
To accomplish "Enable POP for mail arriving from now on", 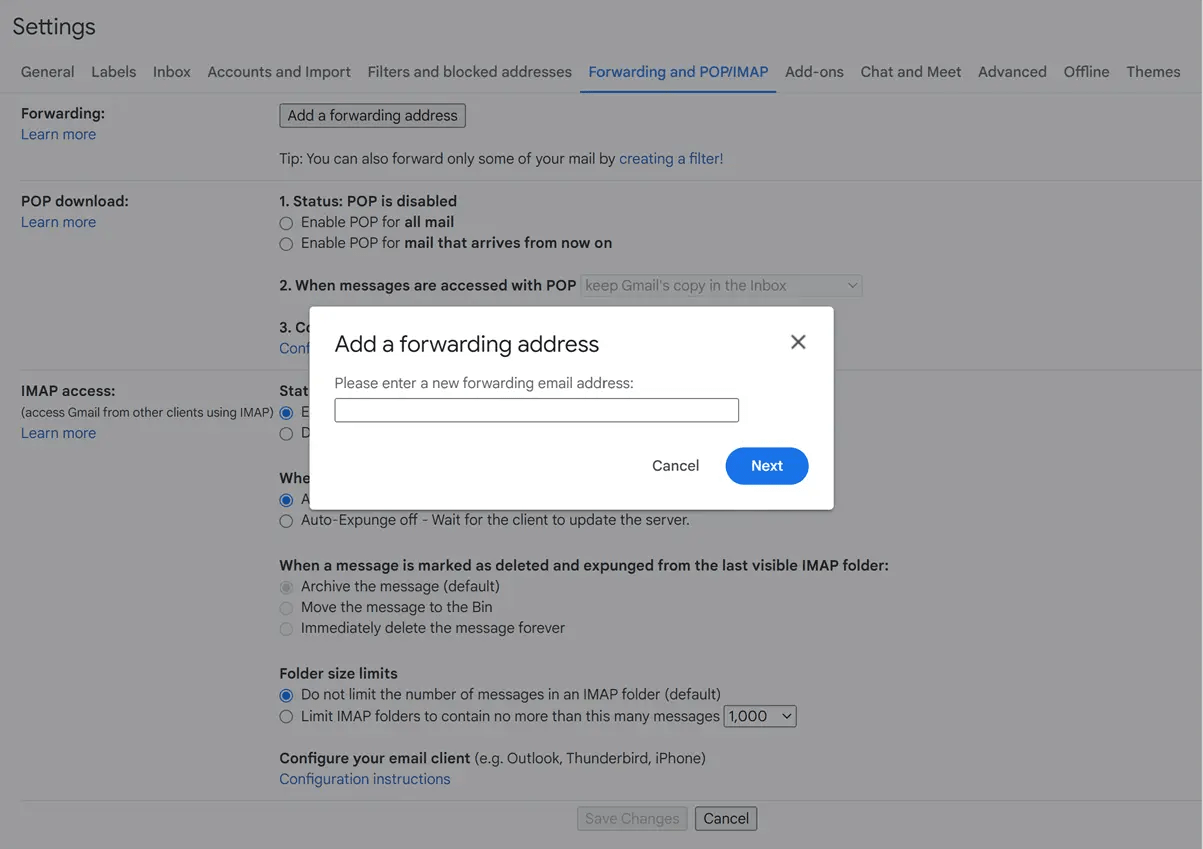I will [286, 243].
